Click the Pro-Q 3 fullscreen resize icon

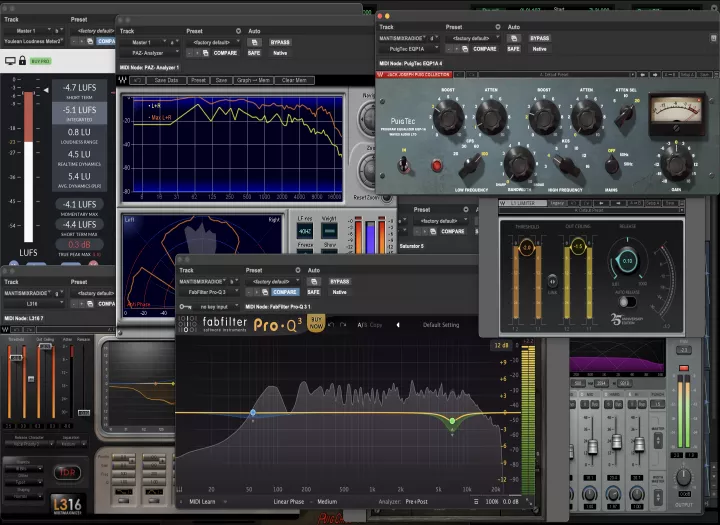529,502
